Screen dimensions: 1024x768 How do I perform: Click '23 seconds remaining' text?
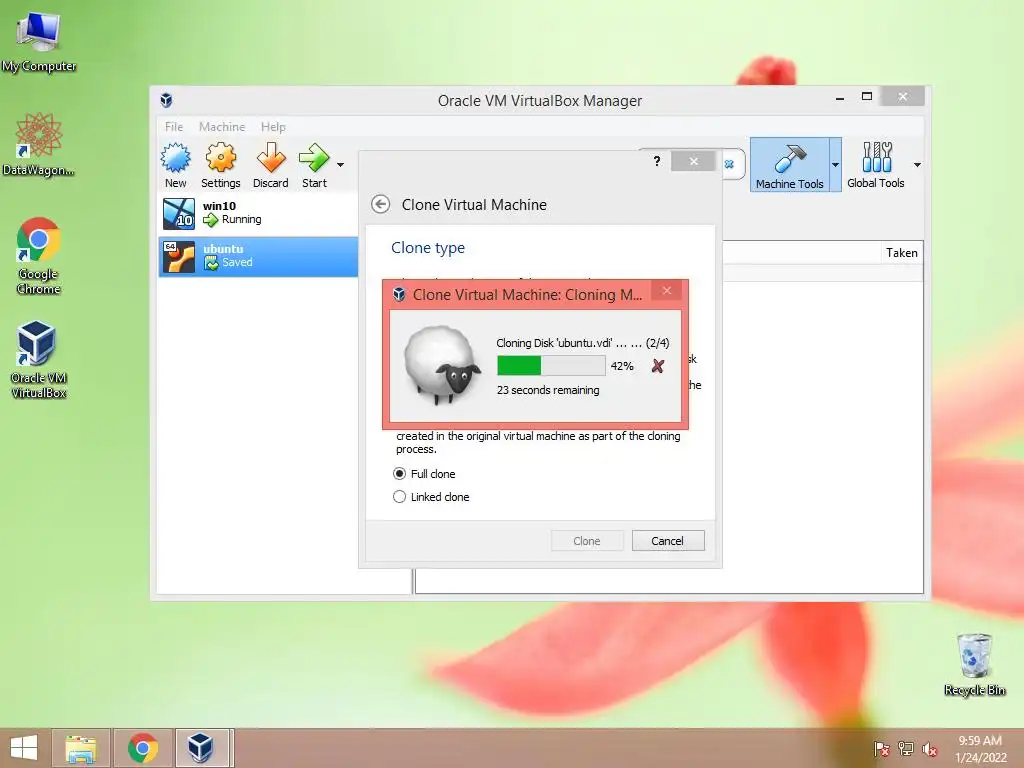click(x=548, y=390)
